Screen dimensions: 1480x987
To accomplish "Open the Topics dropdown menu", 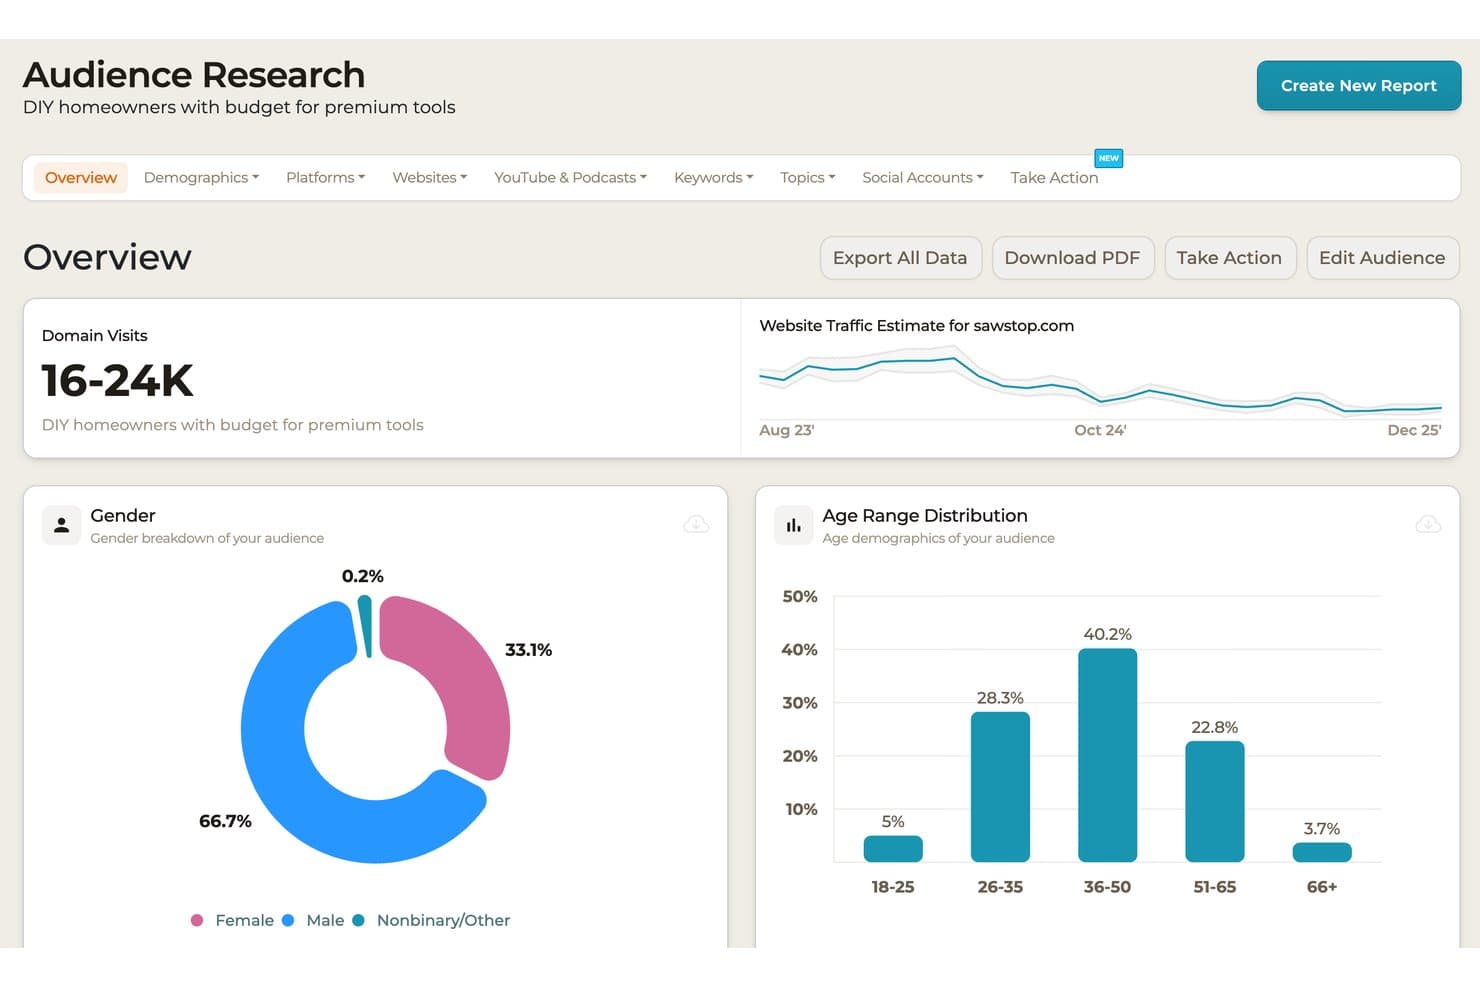I will point(807,177).
